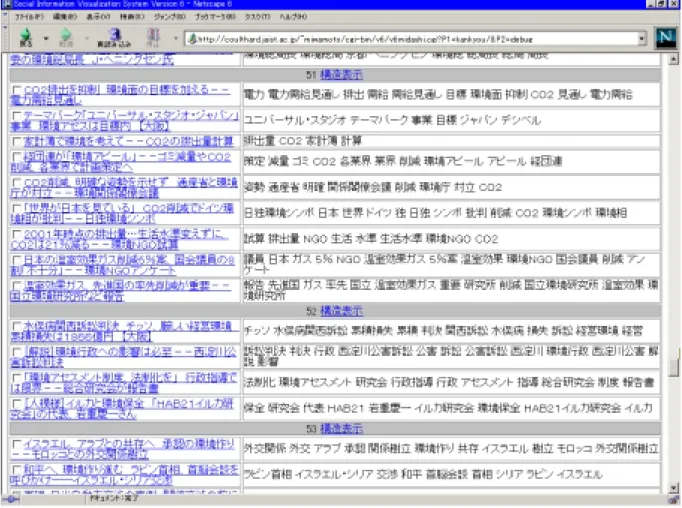Open the 構造表示 link of cluster 51
Screen dimensions: 682x508
[341, 75]
